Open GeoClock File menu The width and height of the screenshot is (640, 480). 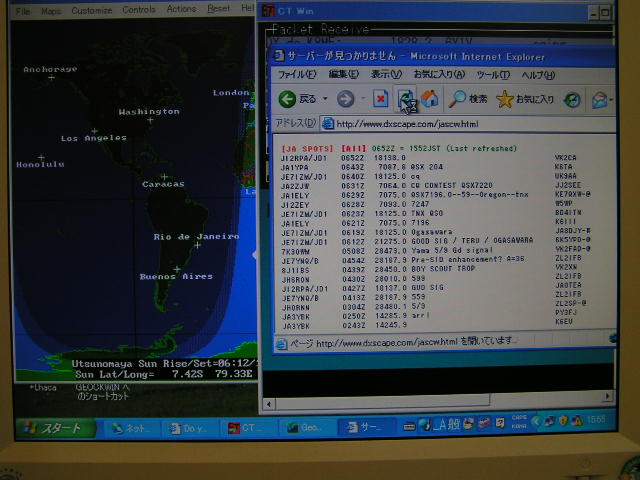click(23, 11)
